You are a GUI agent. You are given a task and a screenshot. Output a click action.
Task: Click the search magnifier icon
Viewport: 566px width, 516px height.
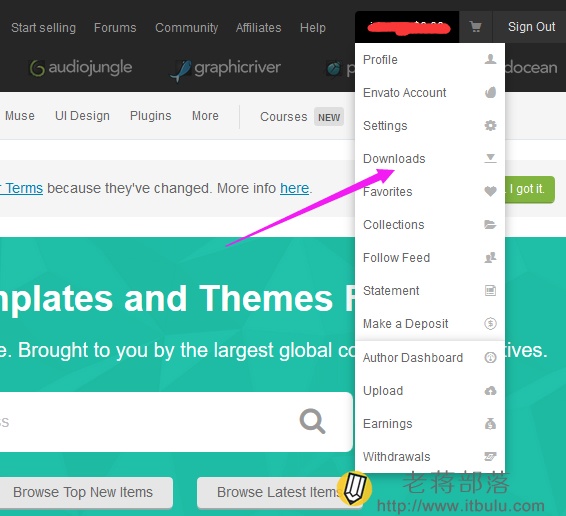[312, 421]
